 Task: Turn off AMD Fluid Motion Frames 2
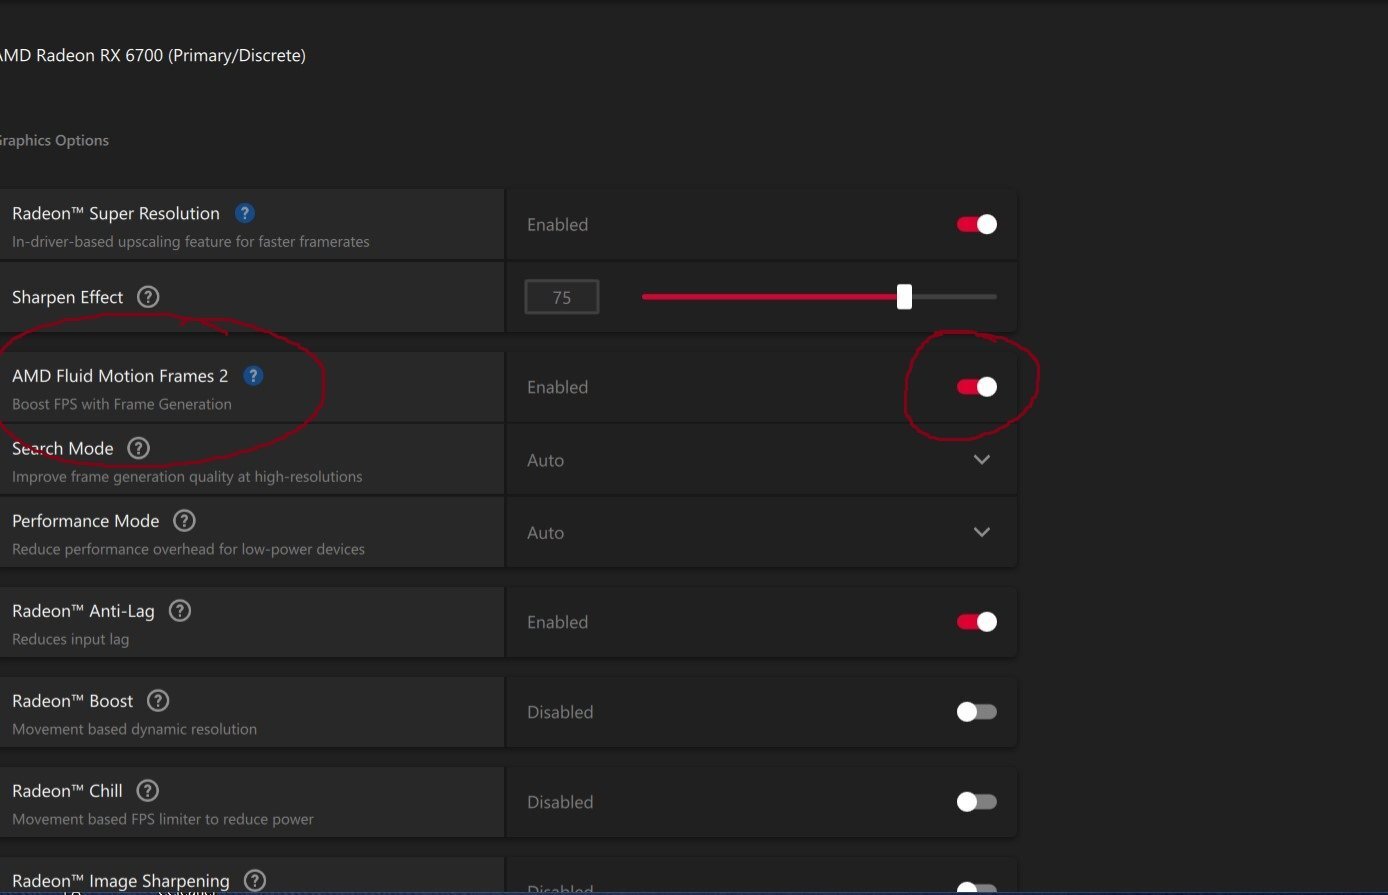(x=977, y=387)
